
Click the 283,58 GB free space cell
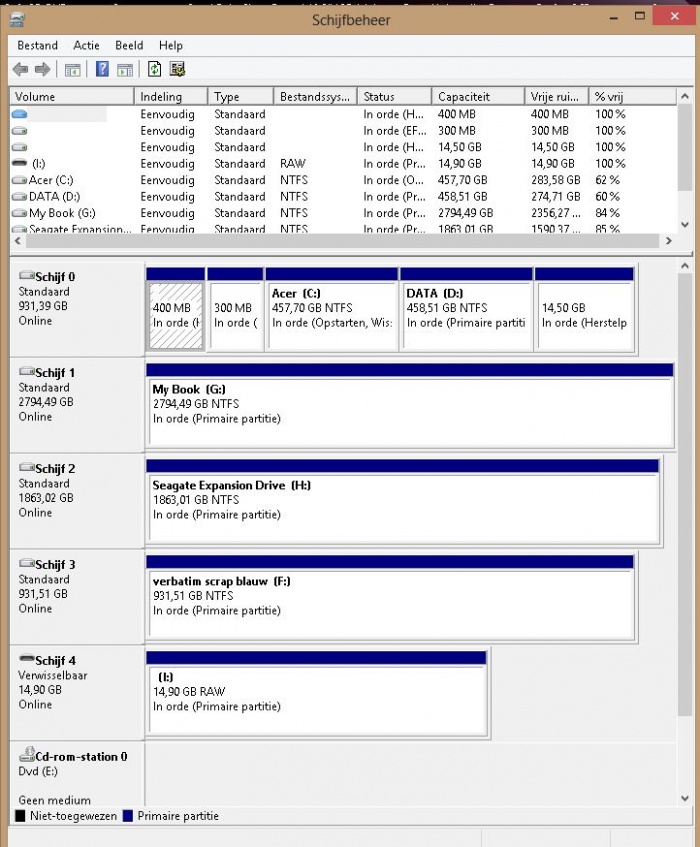click(x=556, y=180)
